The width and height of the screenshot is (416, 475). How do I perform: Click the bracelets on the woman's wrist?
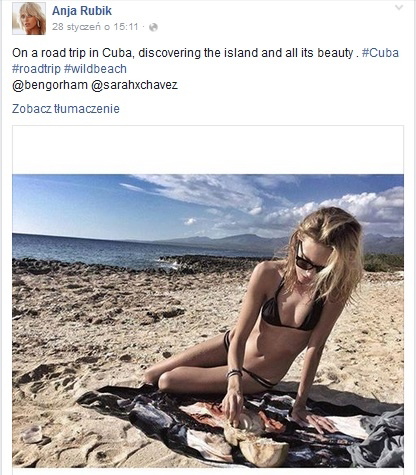tap(234, 373)
